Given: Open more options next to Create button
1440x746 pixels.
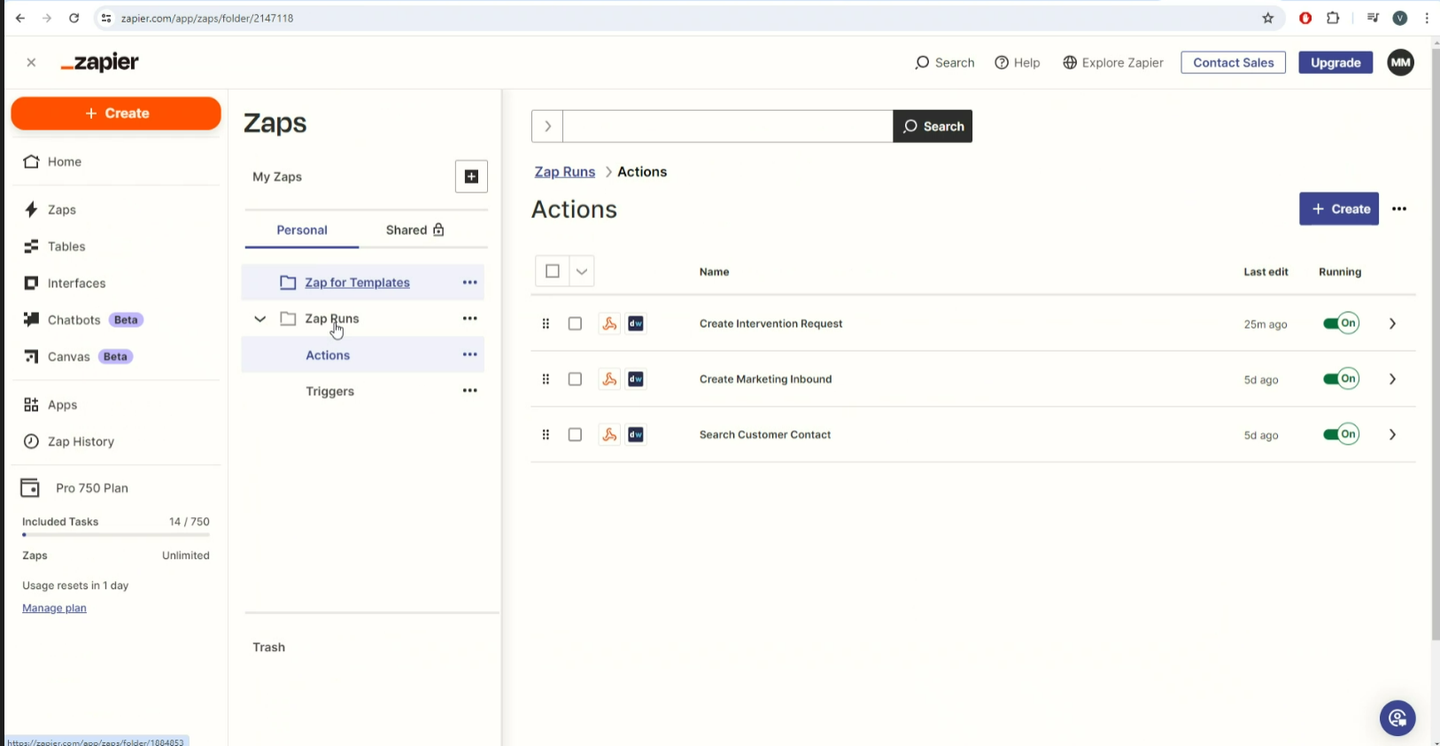Looking at the screenshot, I should [x=1399, y=209].
